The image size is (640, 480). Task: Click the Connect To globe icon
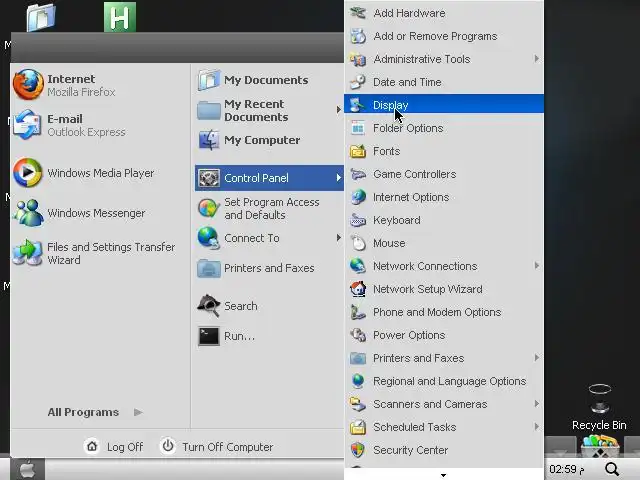[x=209, y=238]
